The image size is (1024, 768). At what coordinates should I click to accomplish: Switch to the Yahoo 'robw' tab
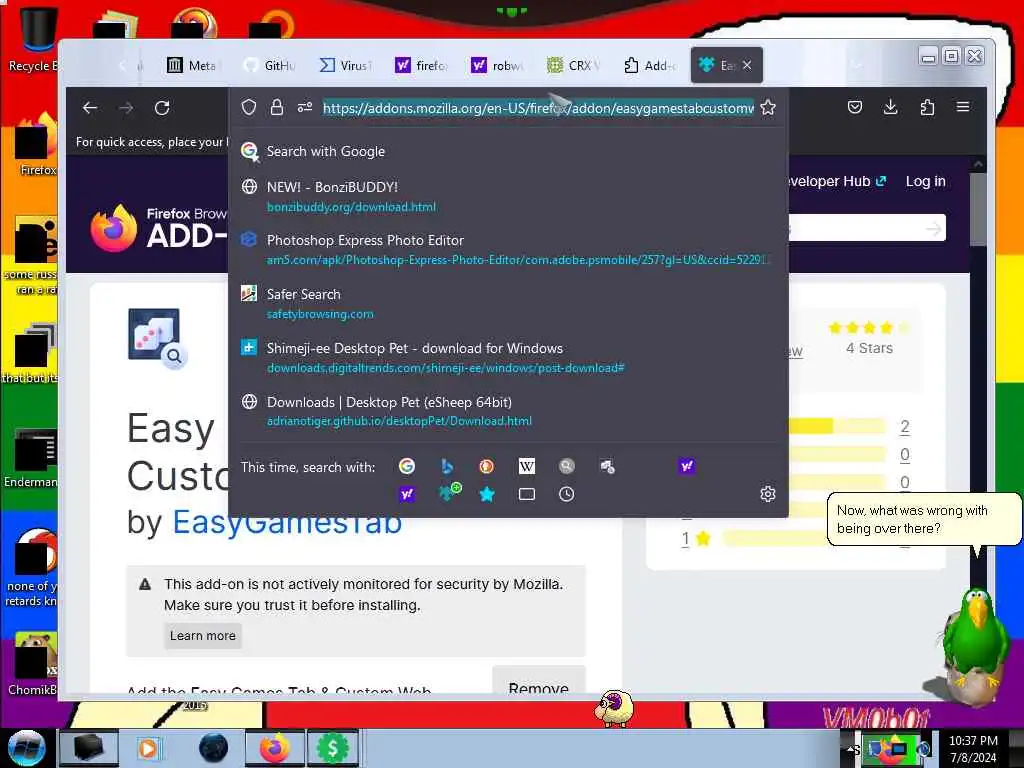(497, 65)
